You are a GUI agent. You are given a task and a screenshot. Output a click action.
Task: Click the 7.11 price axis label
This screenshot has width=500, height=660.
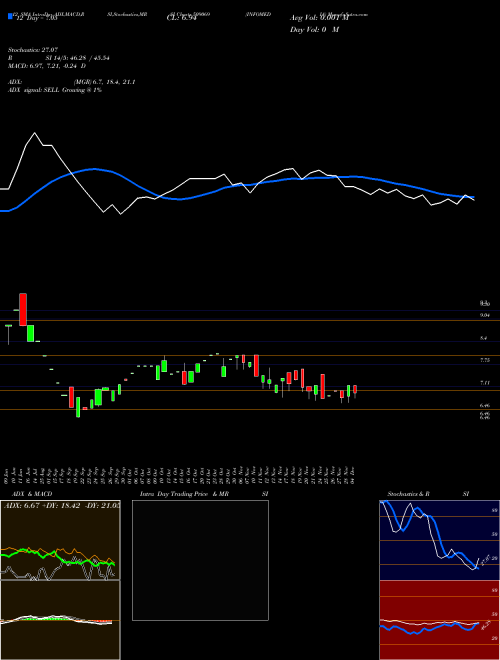coord(485,383)
